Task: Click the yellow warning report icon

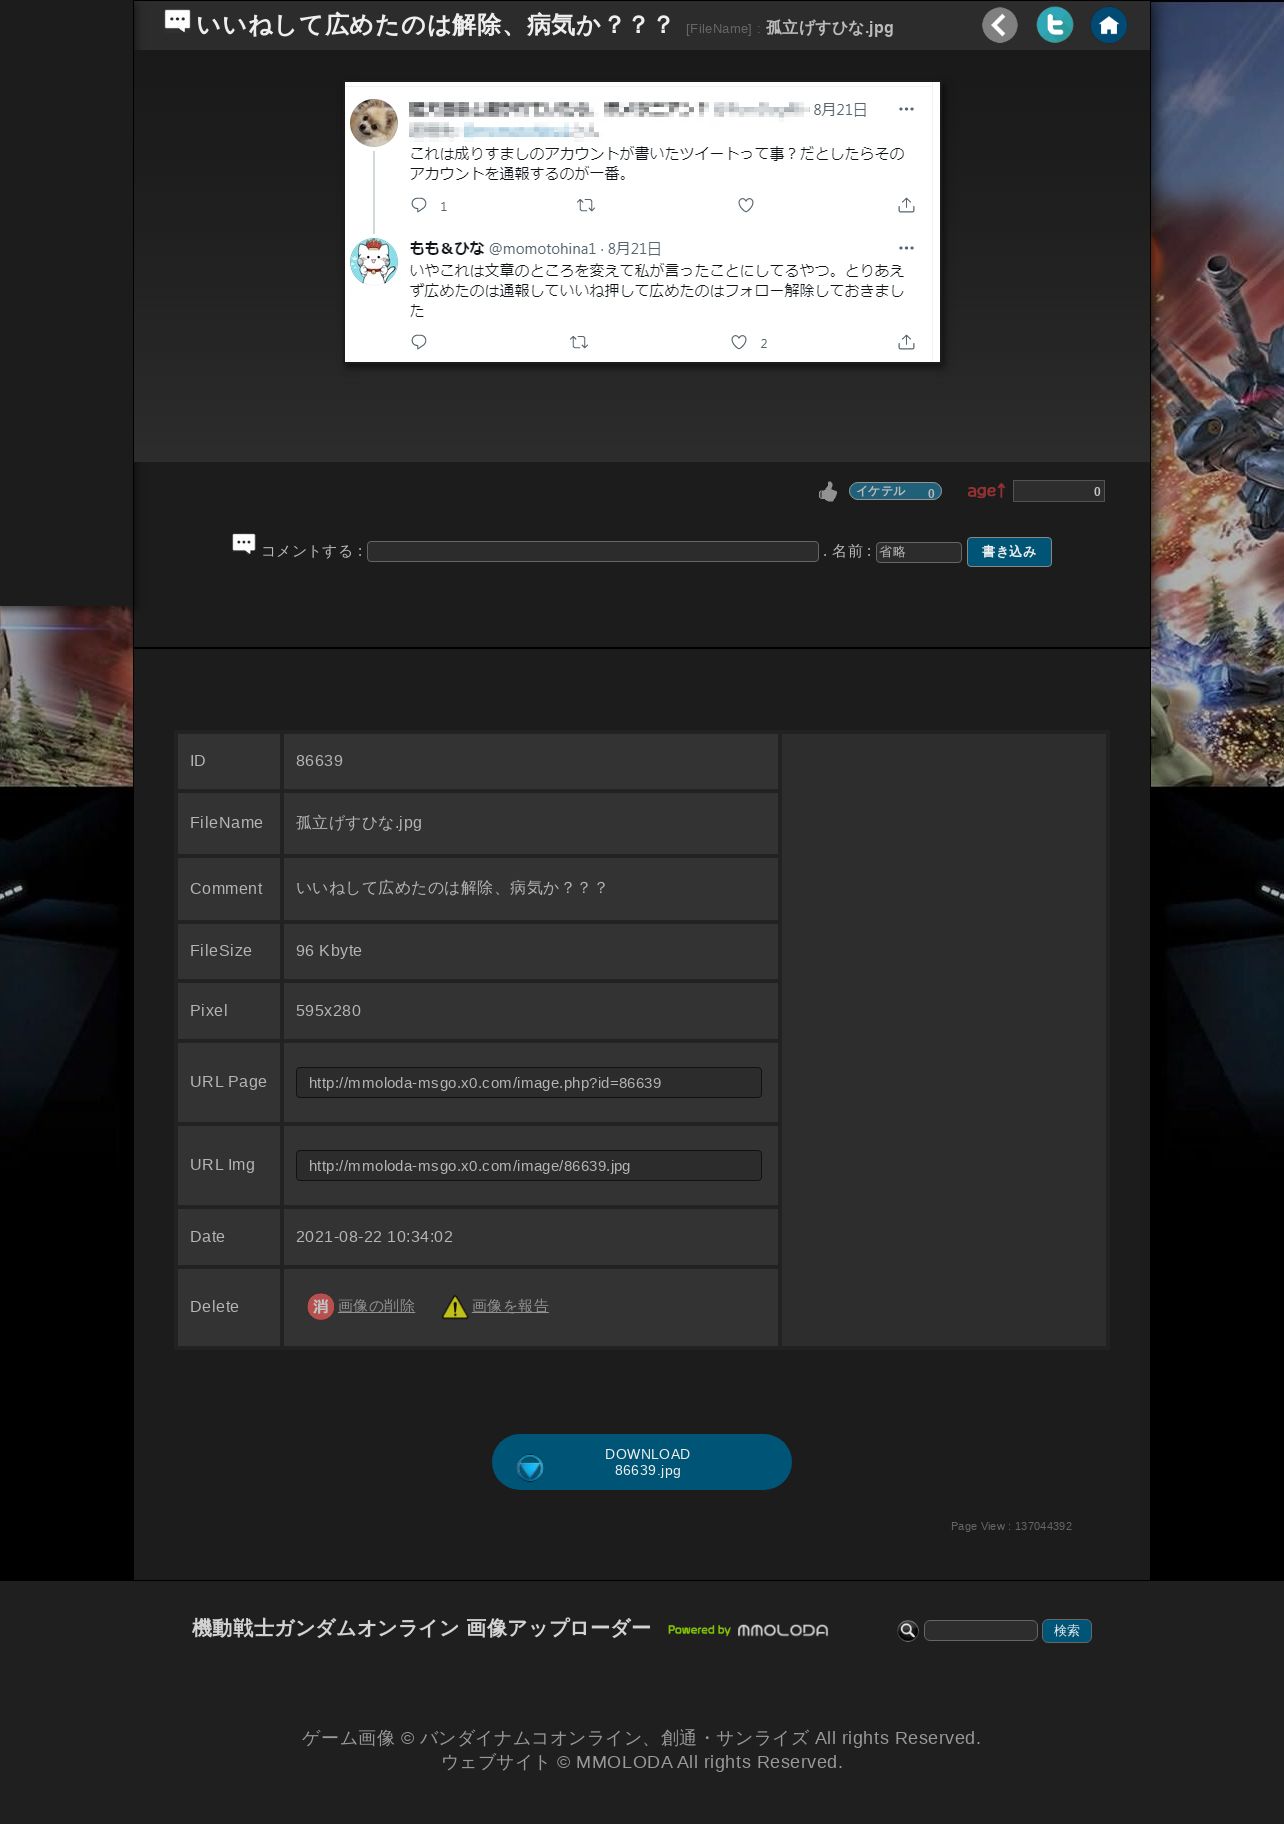Action: [455, 1307]
